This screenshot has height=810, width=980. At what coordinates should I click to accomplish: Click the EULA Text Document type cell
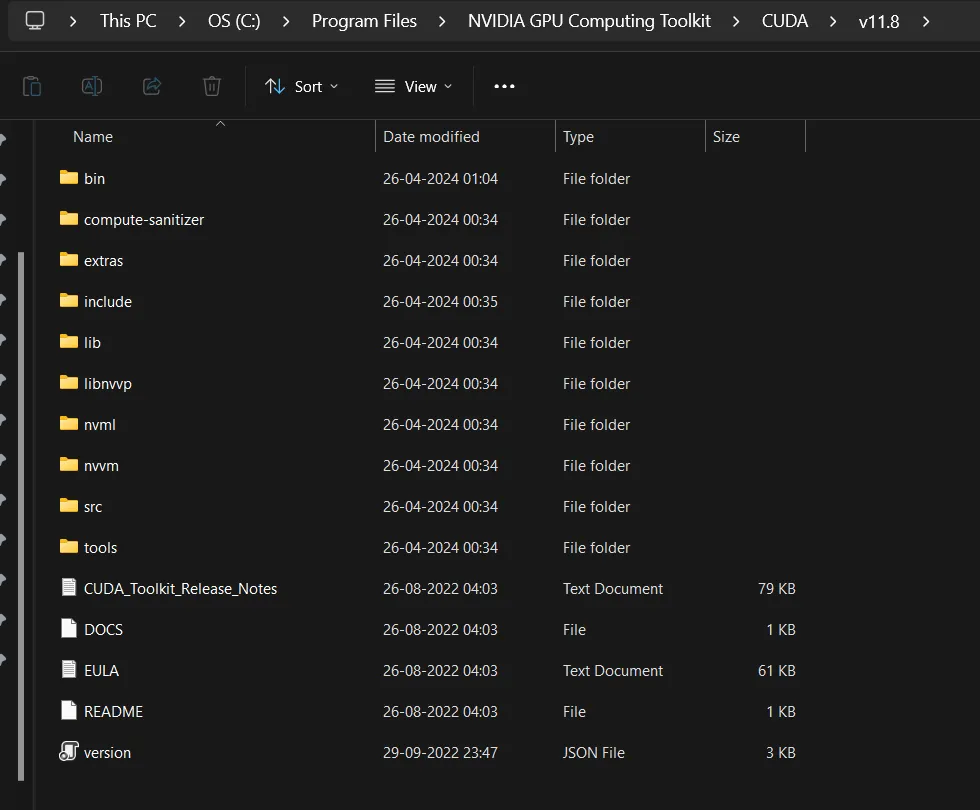click(x=612, y=671)
